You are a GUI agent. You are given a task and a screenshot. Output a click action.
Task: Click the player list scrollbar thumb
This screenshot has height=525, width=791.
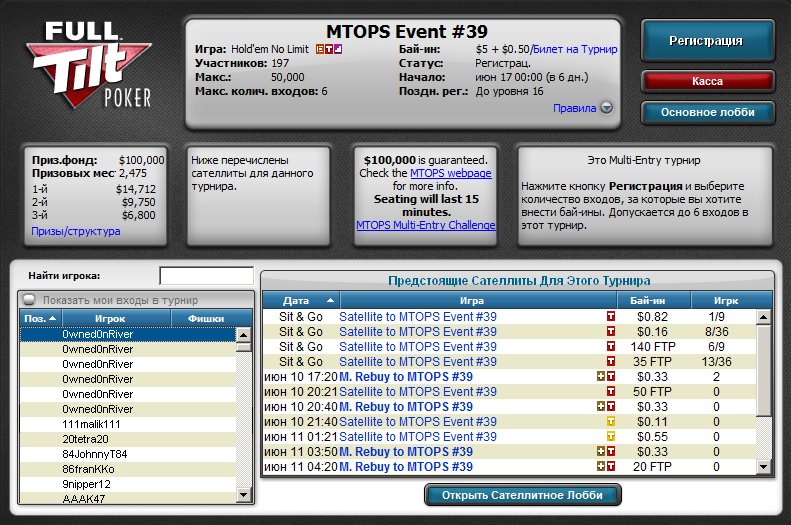coord(244,347)
